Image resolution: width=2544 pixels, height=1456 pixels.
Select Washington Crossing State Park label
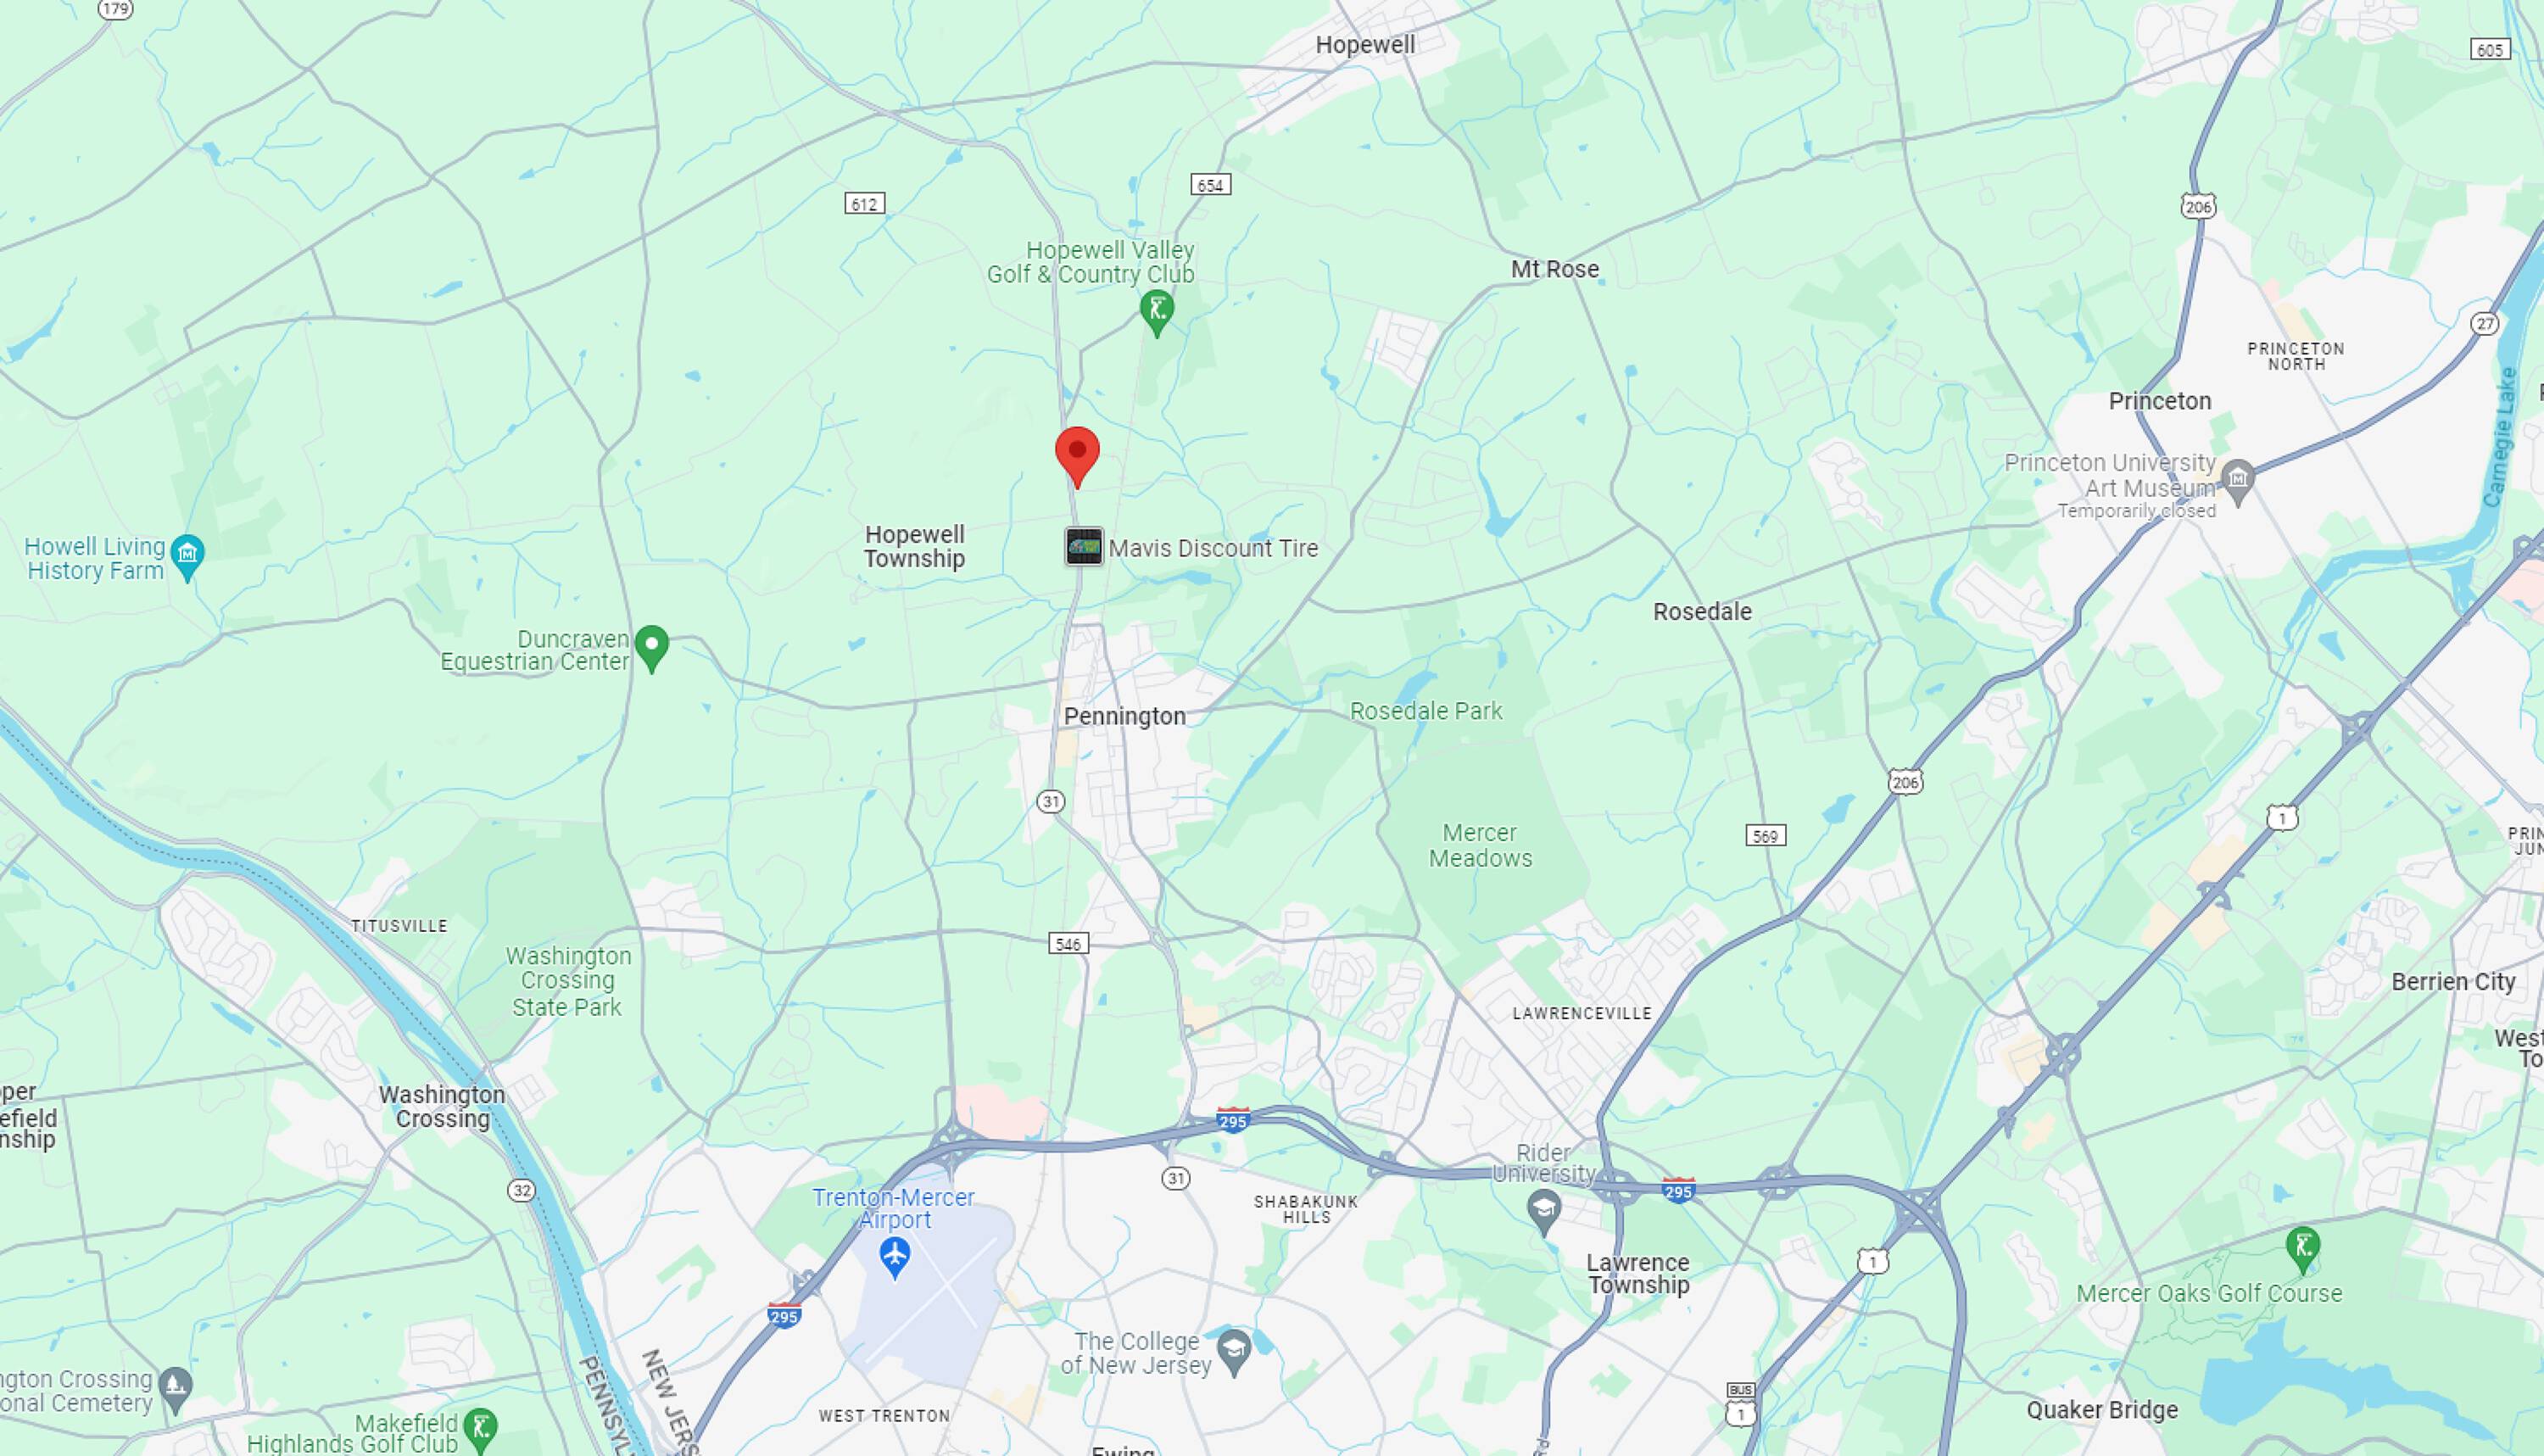click(x=568, y=981)
